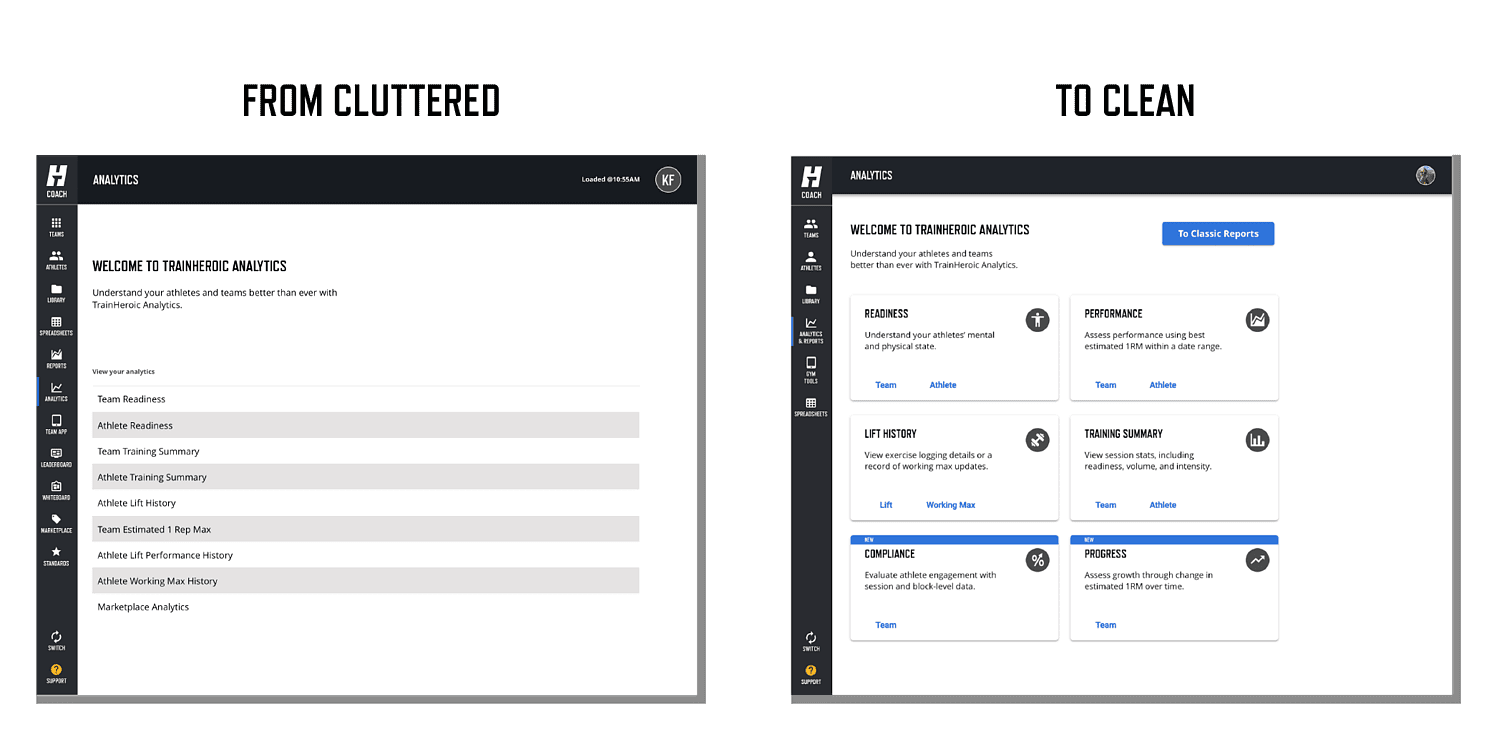Open Gym Tools in the clean sidebar
1499x732 pixels.
(x=811, y=370)
